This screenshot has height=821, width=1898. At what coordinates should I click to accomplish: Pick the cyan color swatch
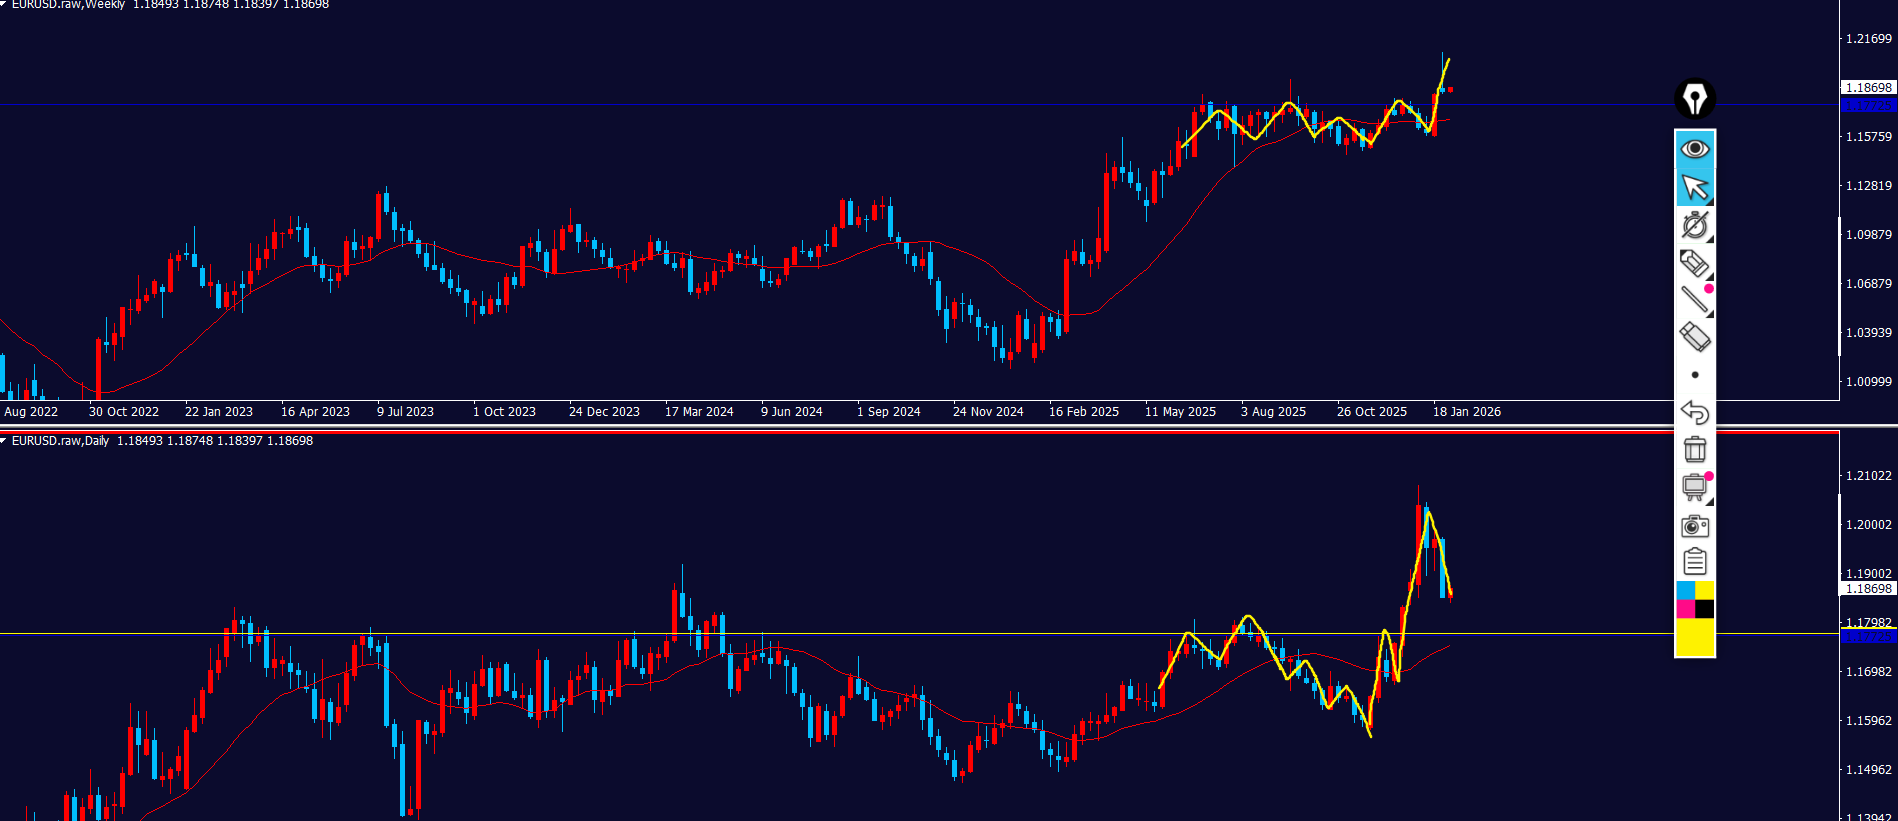point(1685,591)
